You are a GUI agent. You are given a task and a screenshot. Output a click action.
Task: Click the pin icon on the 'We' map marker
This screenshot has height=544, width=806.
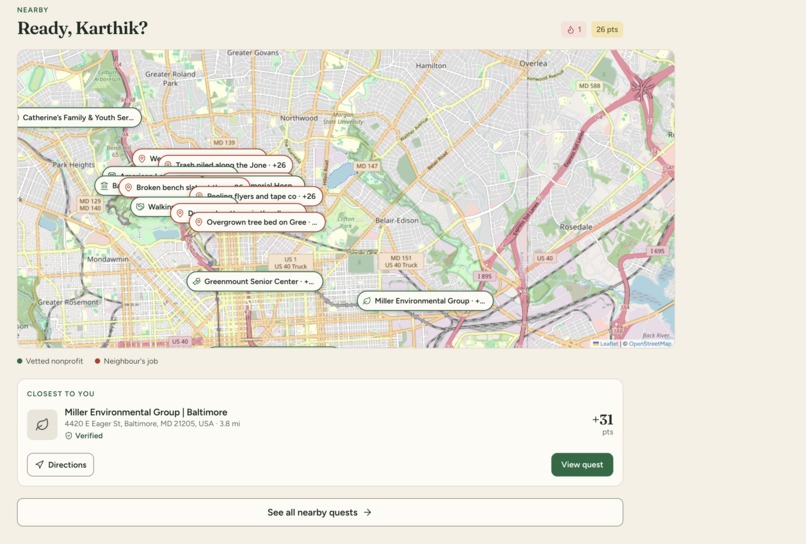pos(142,159)
